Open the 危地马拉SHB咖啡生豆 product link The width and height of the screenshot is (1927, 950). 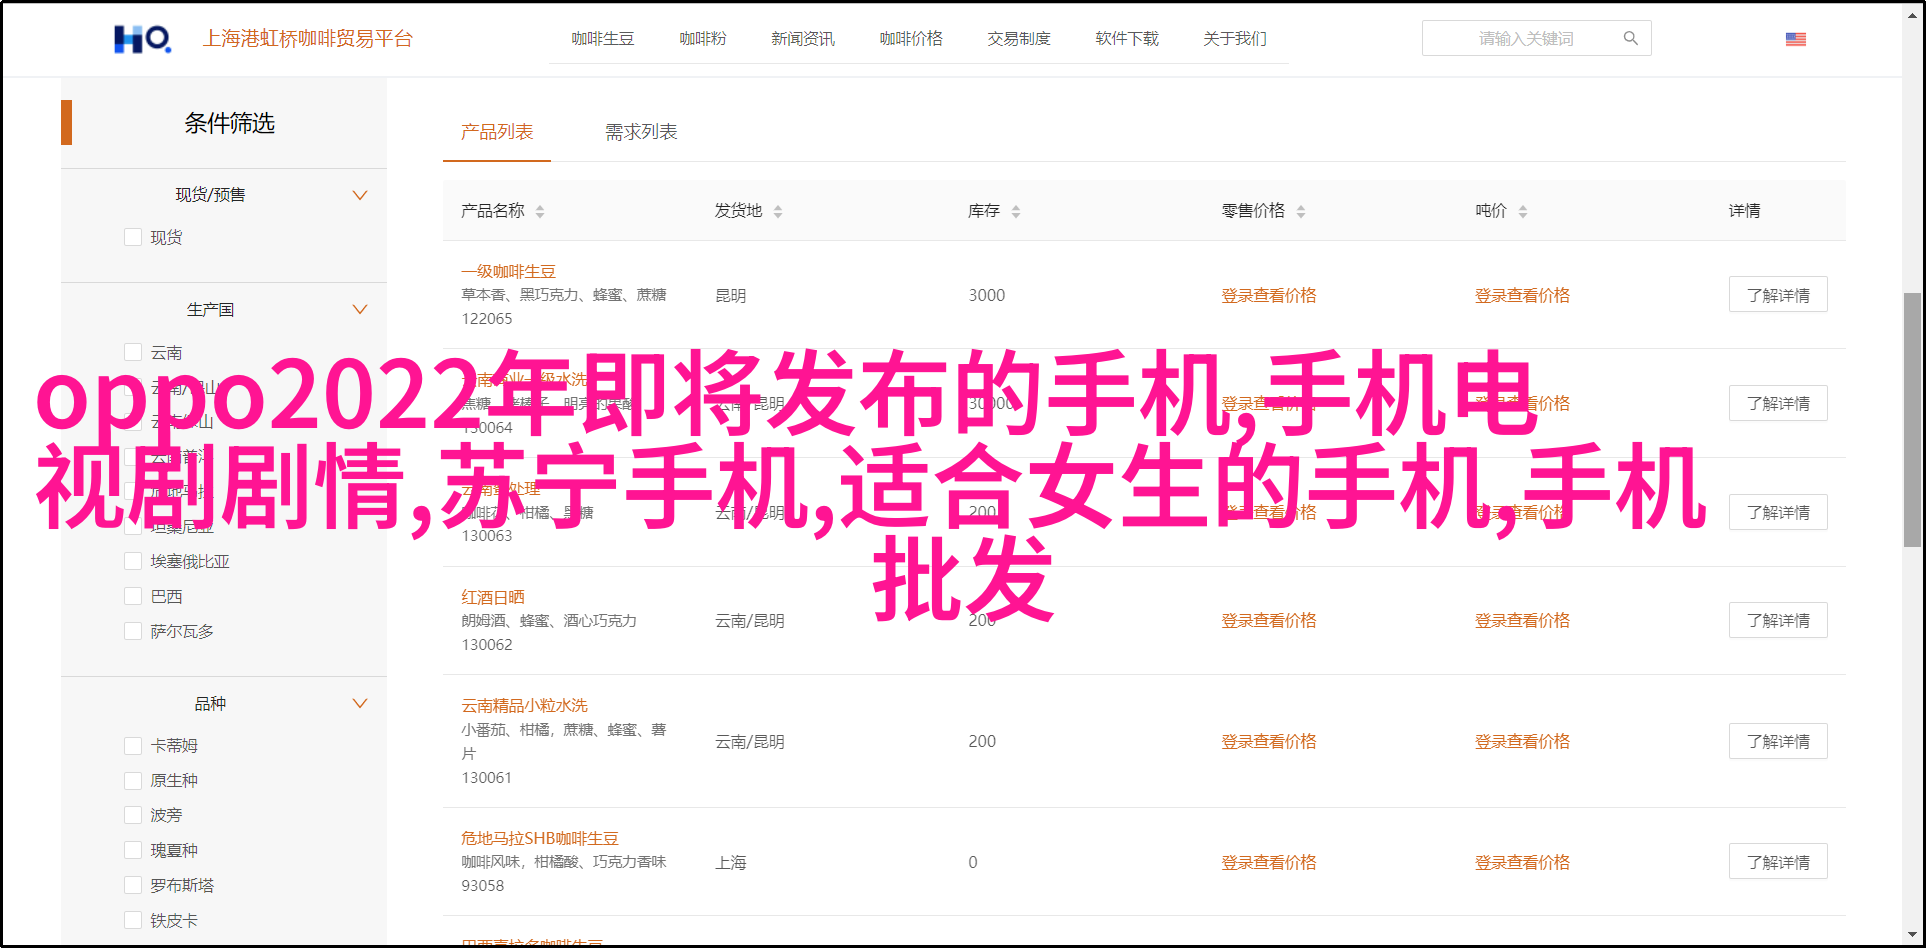[540, 838]
